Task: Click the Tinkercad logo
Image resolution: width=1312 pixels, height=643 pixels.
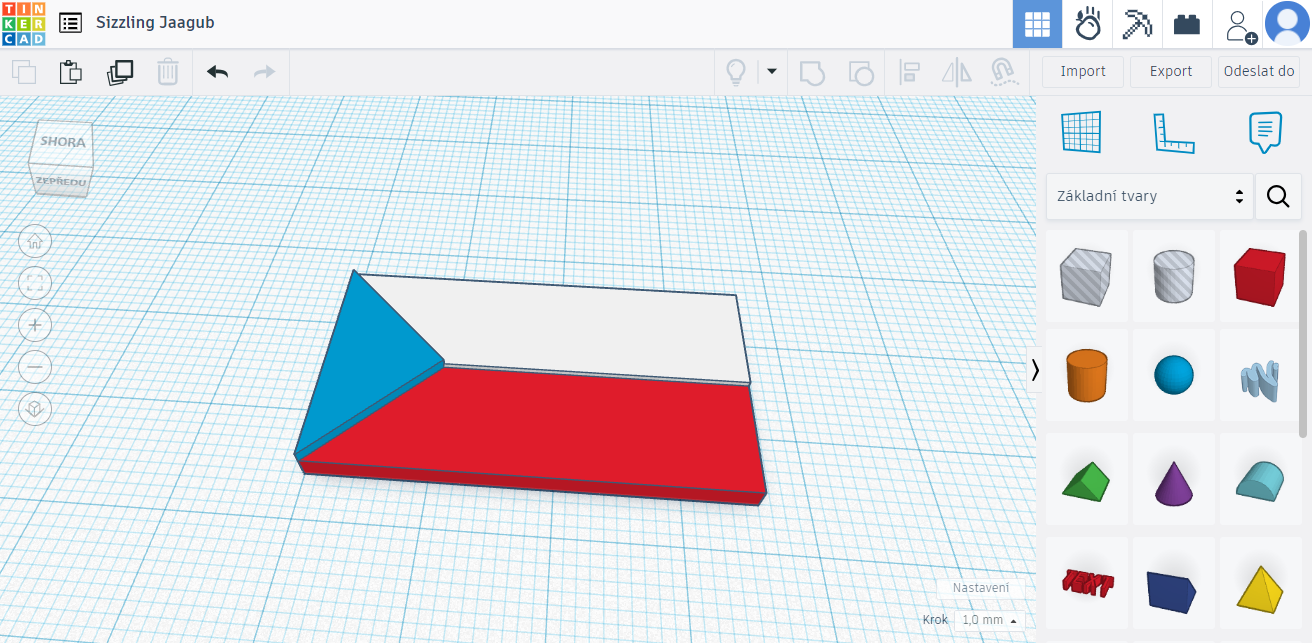Action: (23, 23)
